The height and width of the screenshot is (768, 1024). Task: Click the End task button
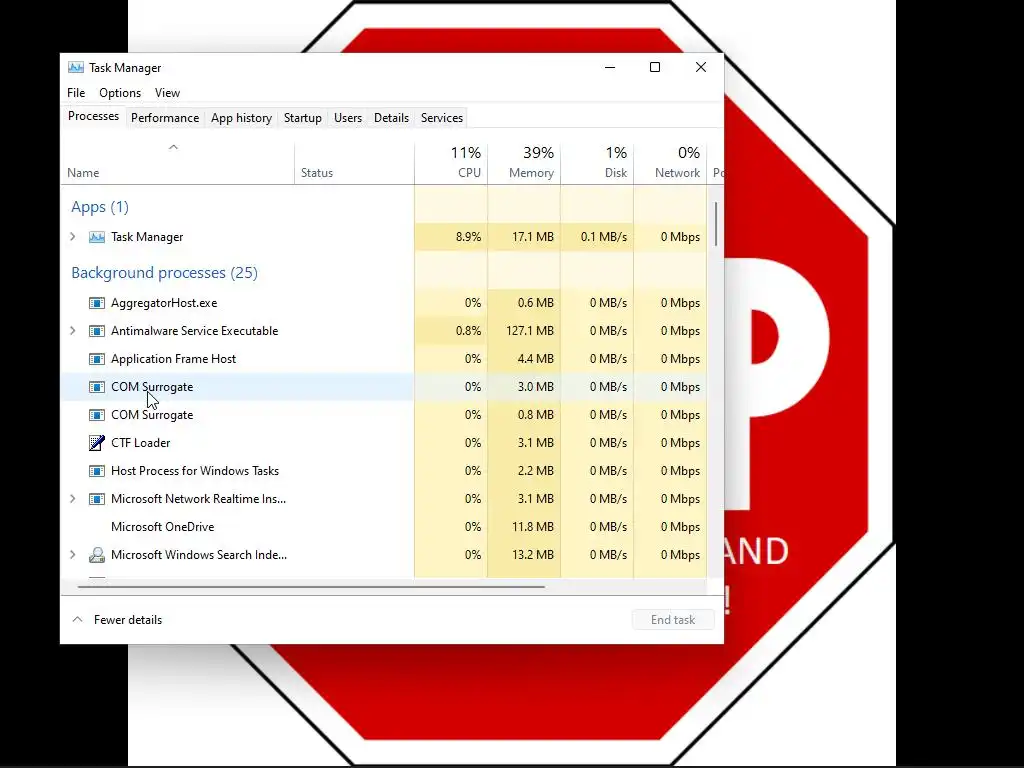(673, 620)
